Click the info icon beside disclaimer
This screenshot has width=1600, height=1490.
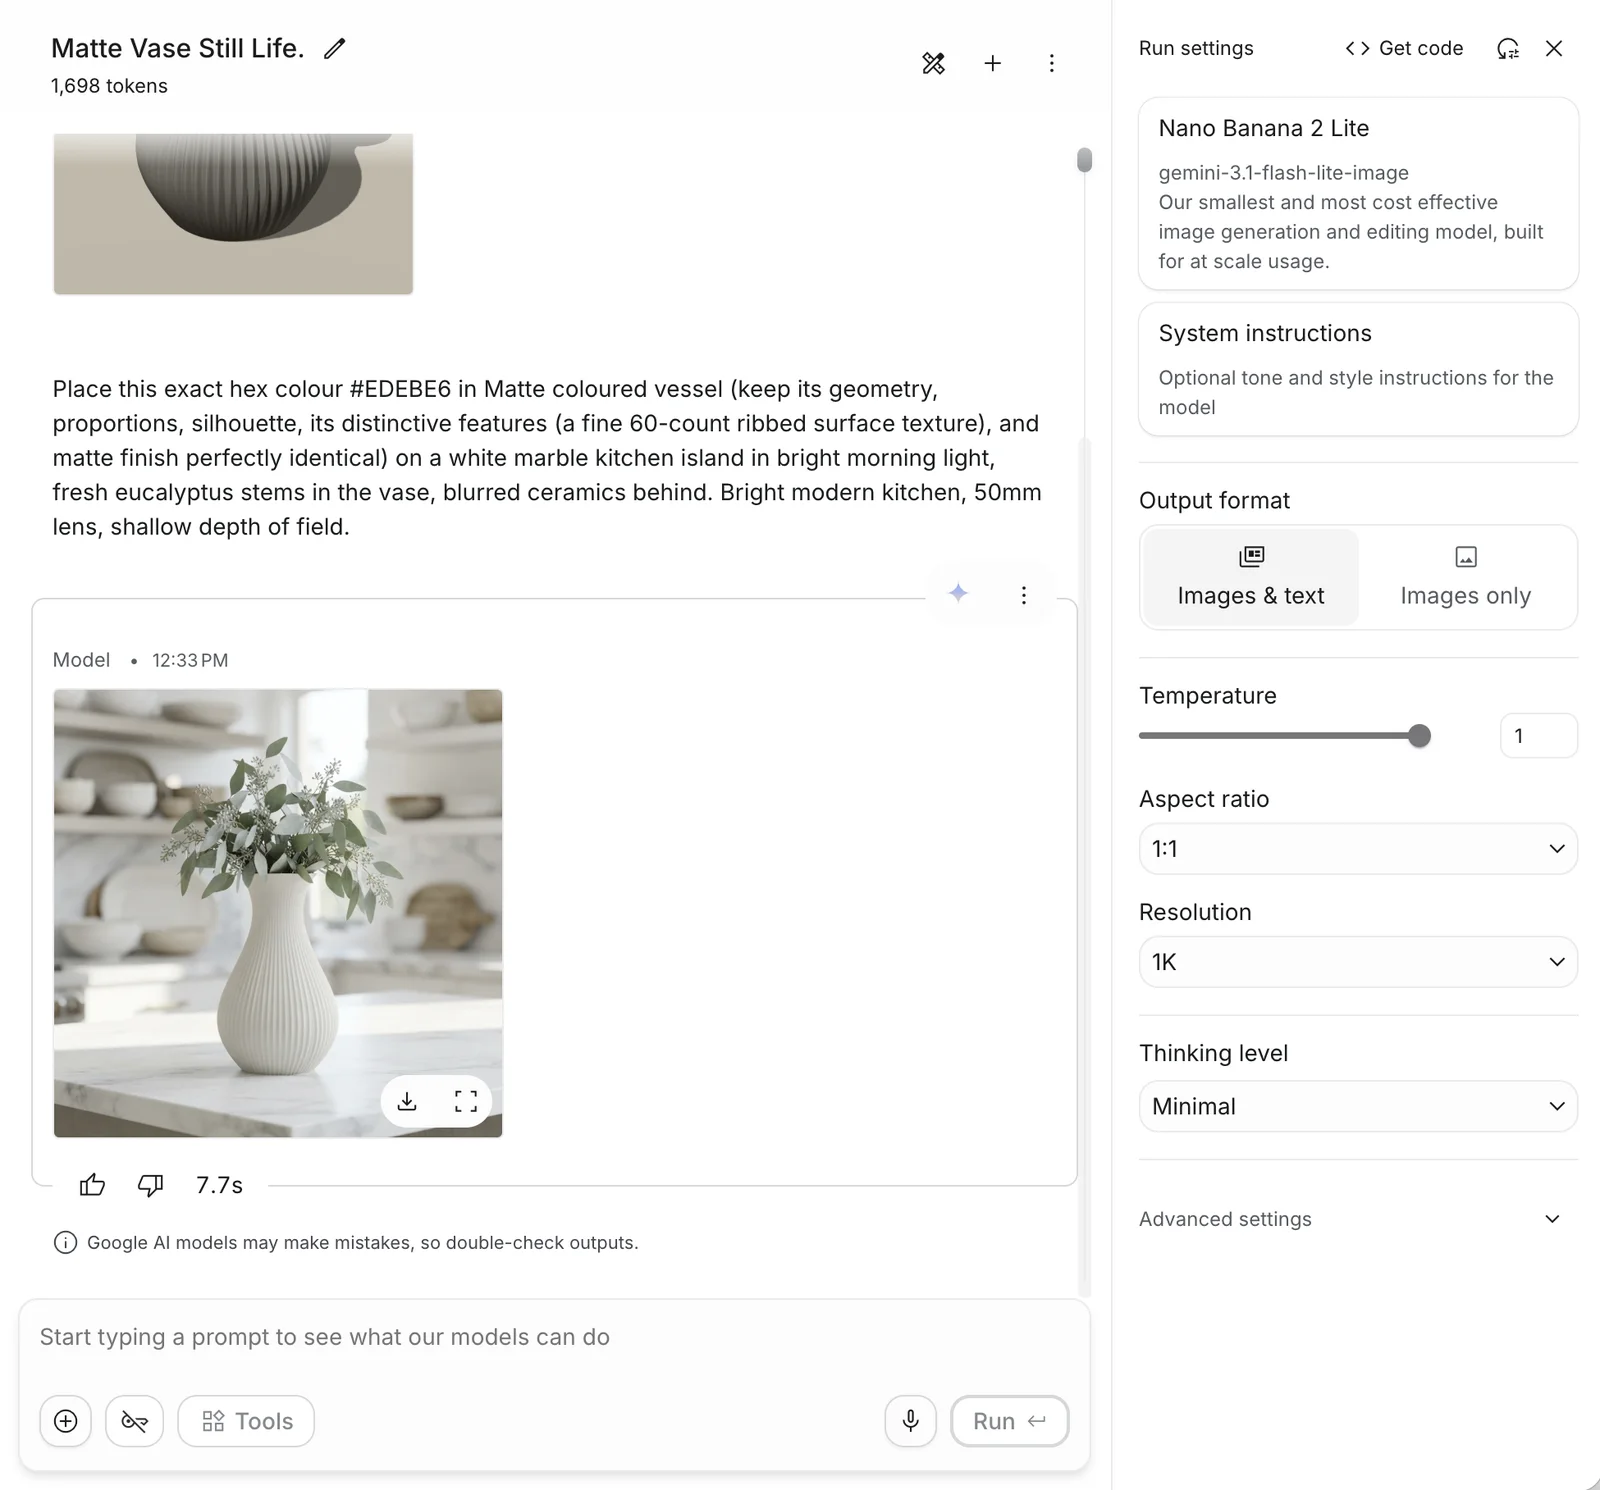tap(65, 1242)
